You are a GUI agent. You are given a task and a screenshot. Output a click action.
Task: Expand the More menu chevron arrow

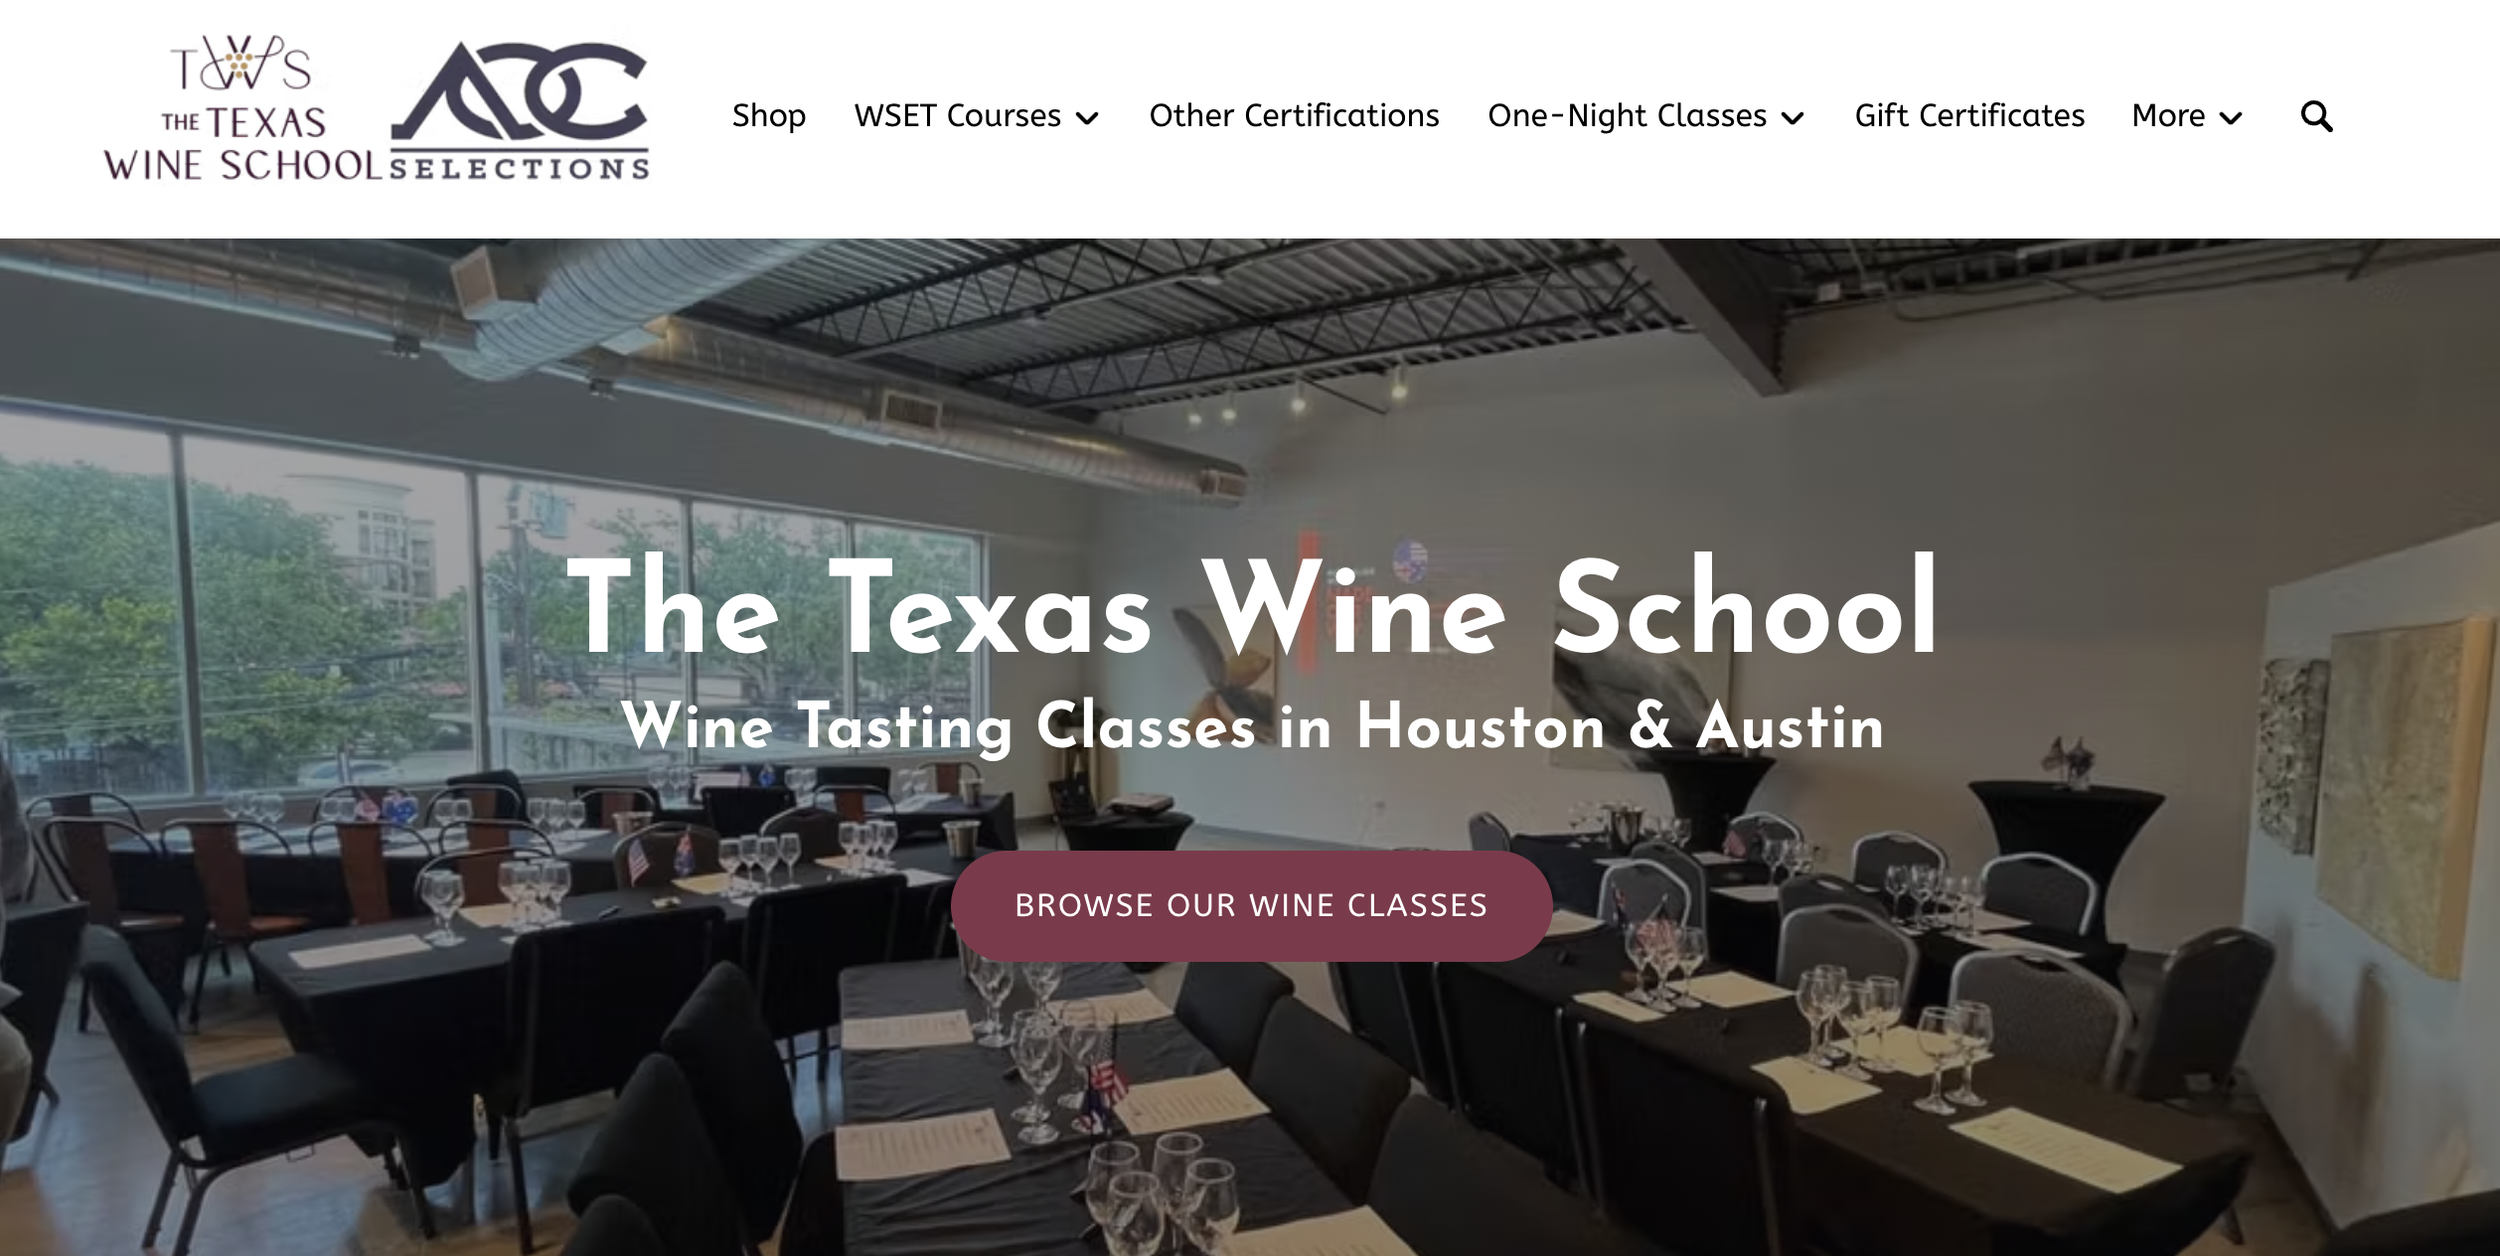(x=2230, y=118)
